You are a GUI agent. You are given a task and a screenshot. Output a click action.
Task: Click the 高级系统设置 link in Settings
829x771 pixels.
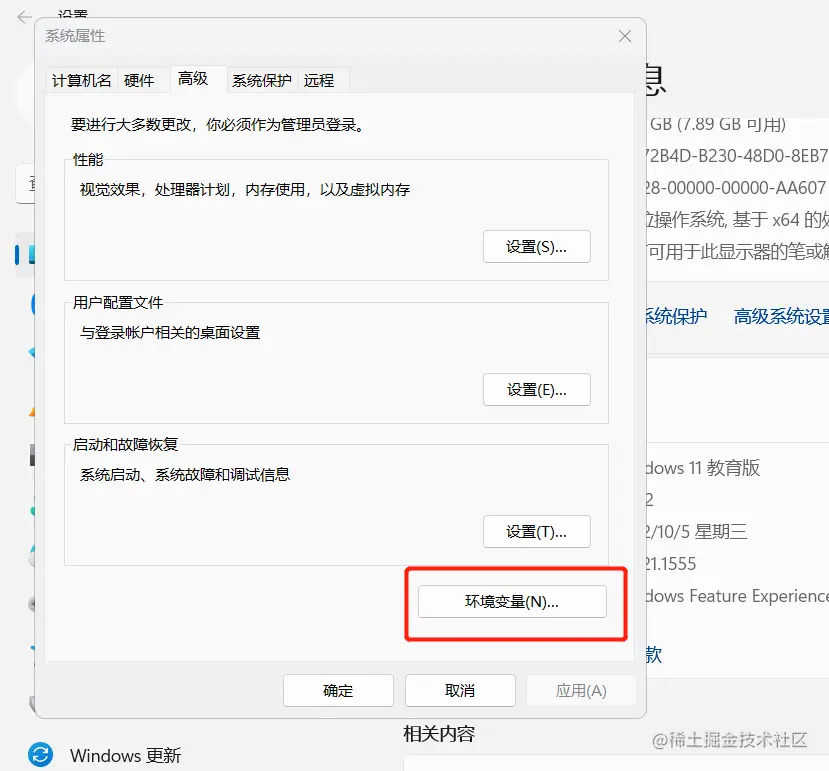pos(781,316)
